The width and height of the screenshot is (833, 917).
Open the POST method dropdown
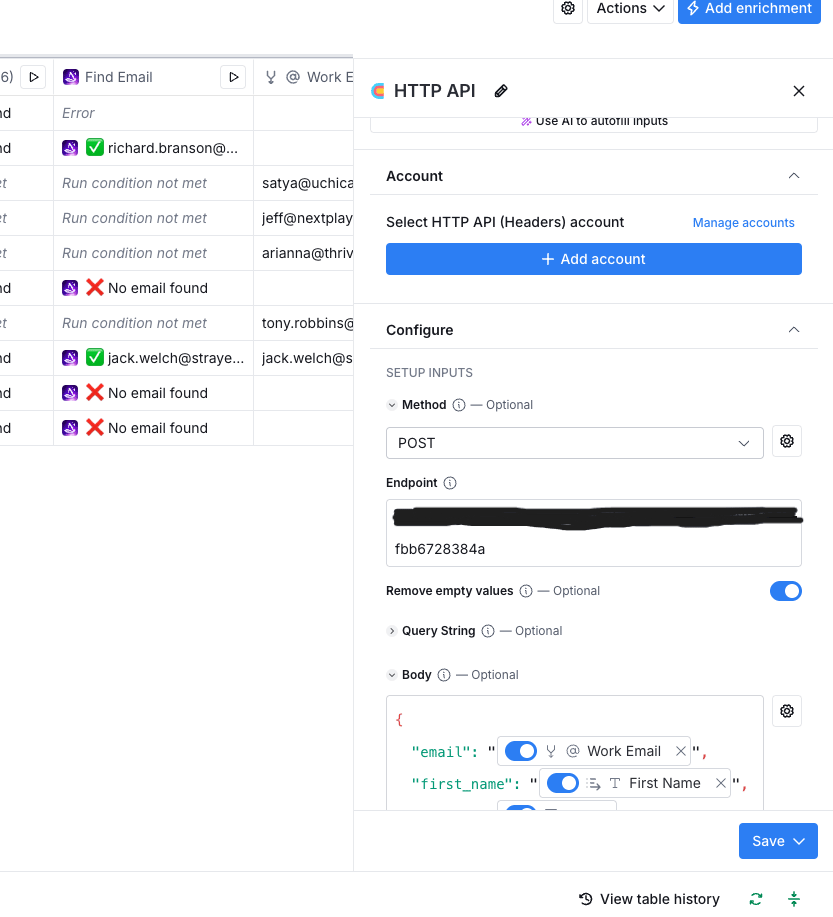coord(574,443)
